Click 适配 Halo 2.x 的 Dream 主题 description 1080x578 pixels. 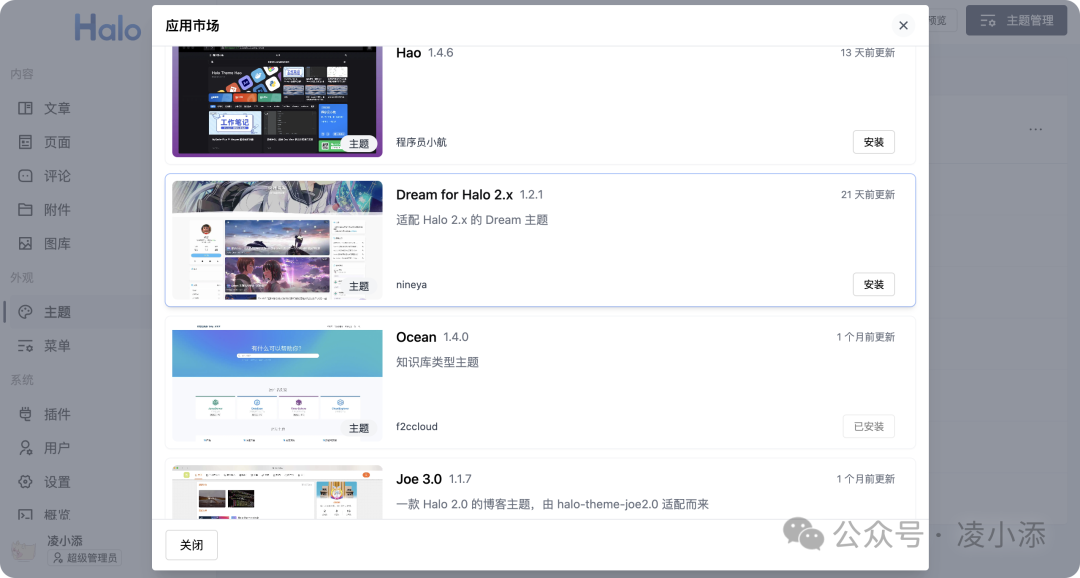(x=472, y=220)
